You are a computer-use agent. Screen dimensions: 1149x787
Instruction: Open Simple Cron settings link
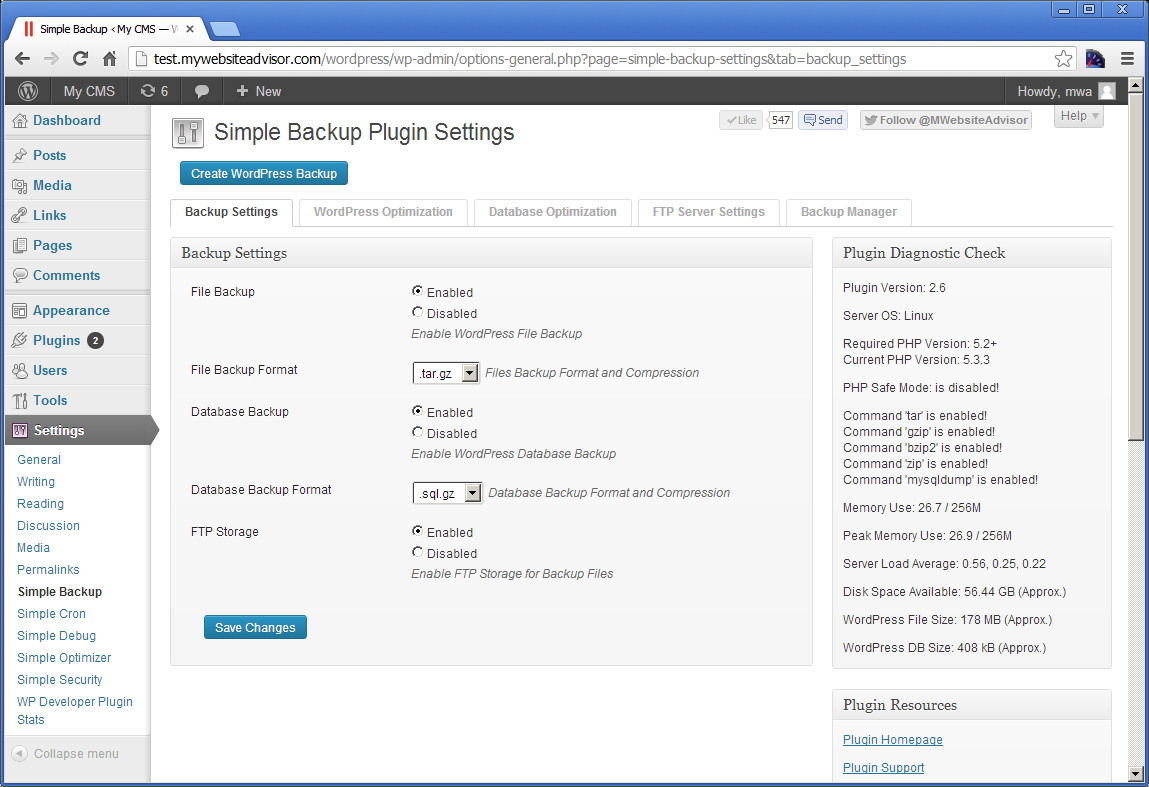point(51,613)
